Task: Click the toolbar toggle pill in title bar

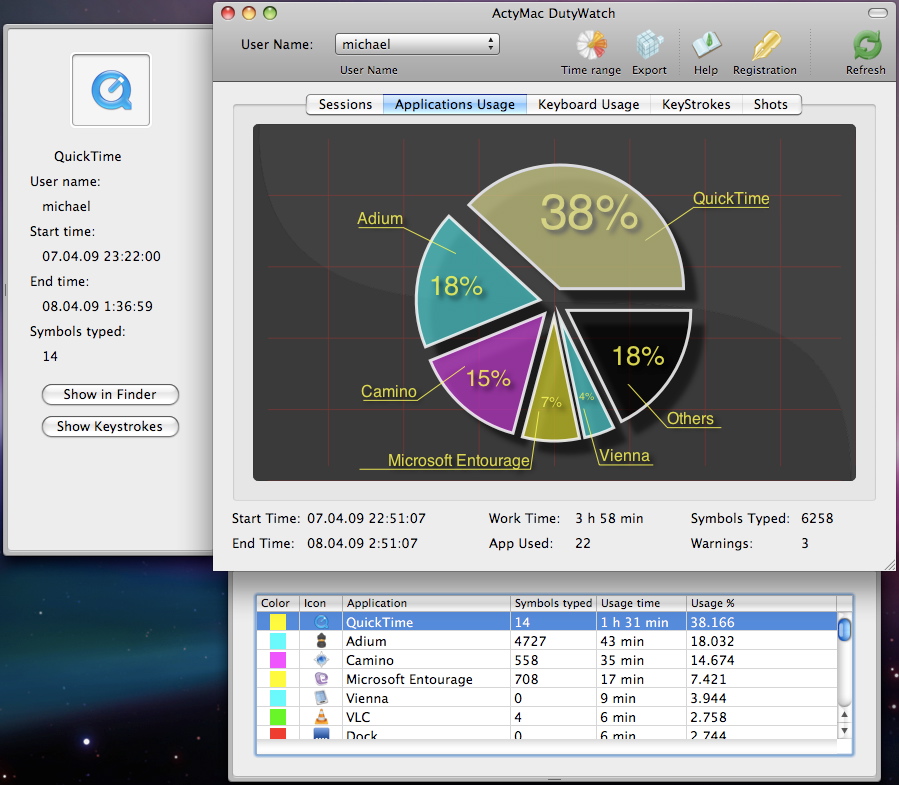Action: (877, 13)
